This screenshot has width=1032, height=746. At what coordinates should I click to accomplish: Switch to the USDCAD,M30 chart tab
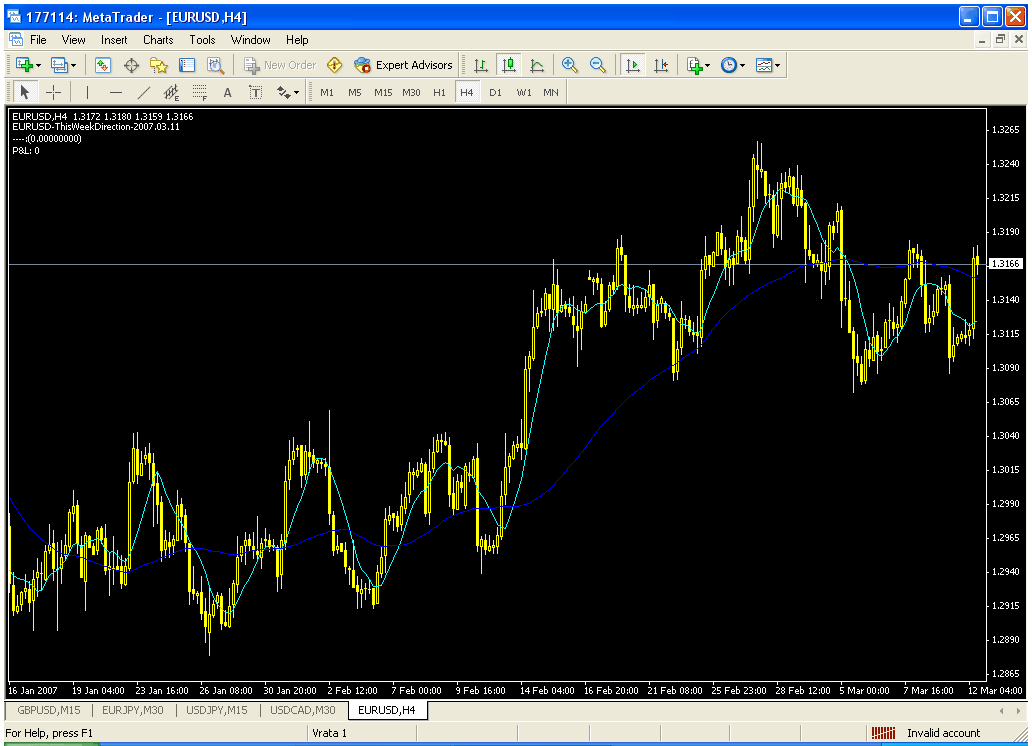click(303, 710)
